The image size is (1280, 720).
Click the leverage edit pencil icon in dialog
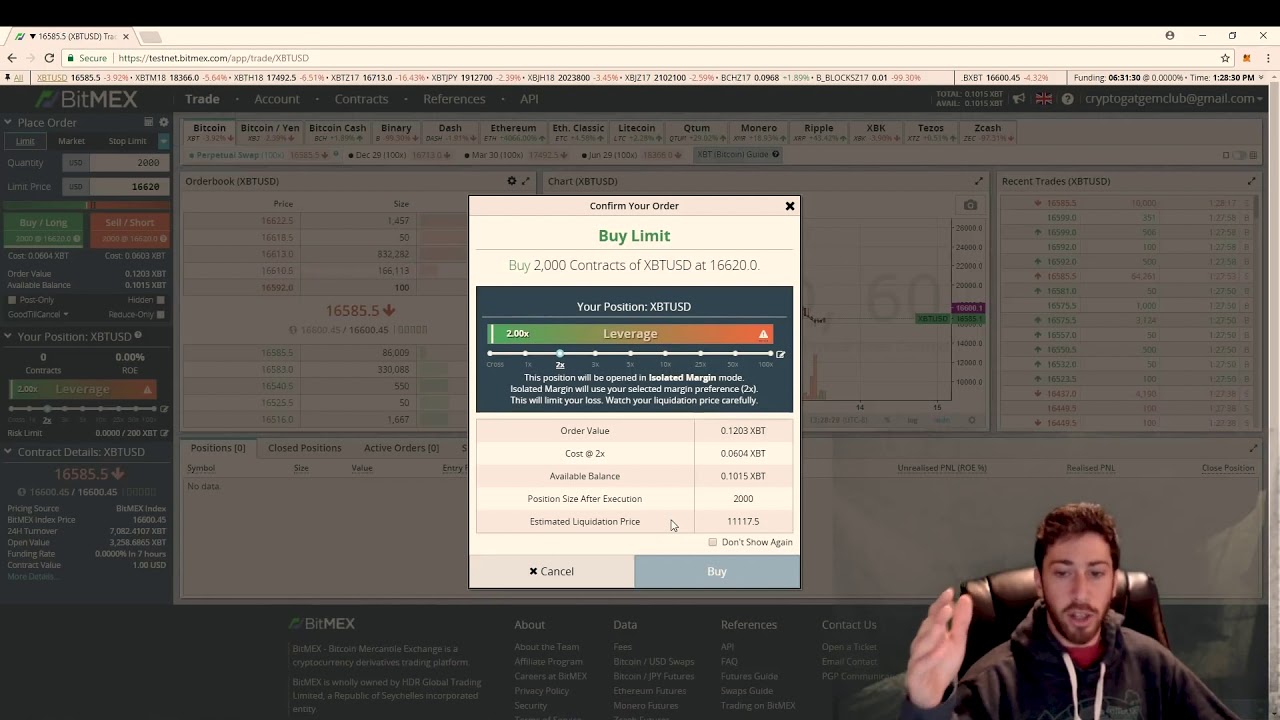[x=780, y=354]
